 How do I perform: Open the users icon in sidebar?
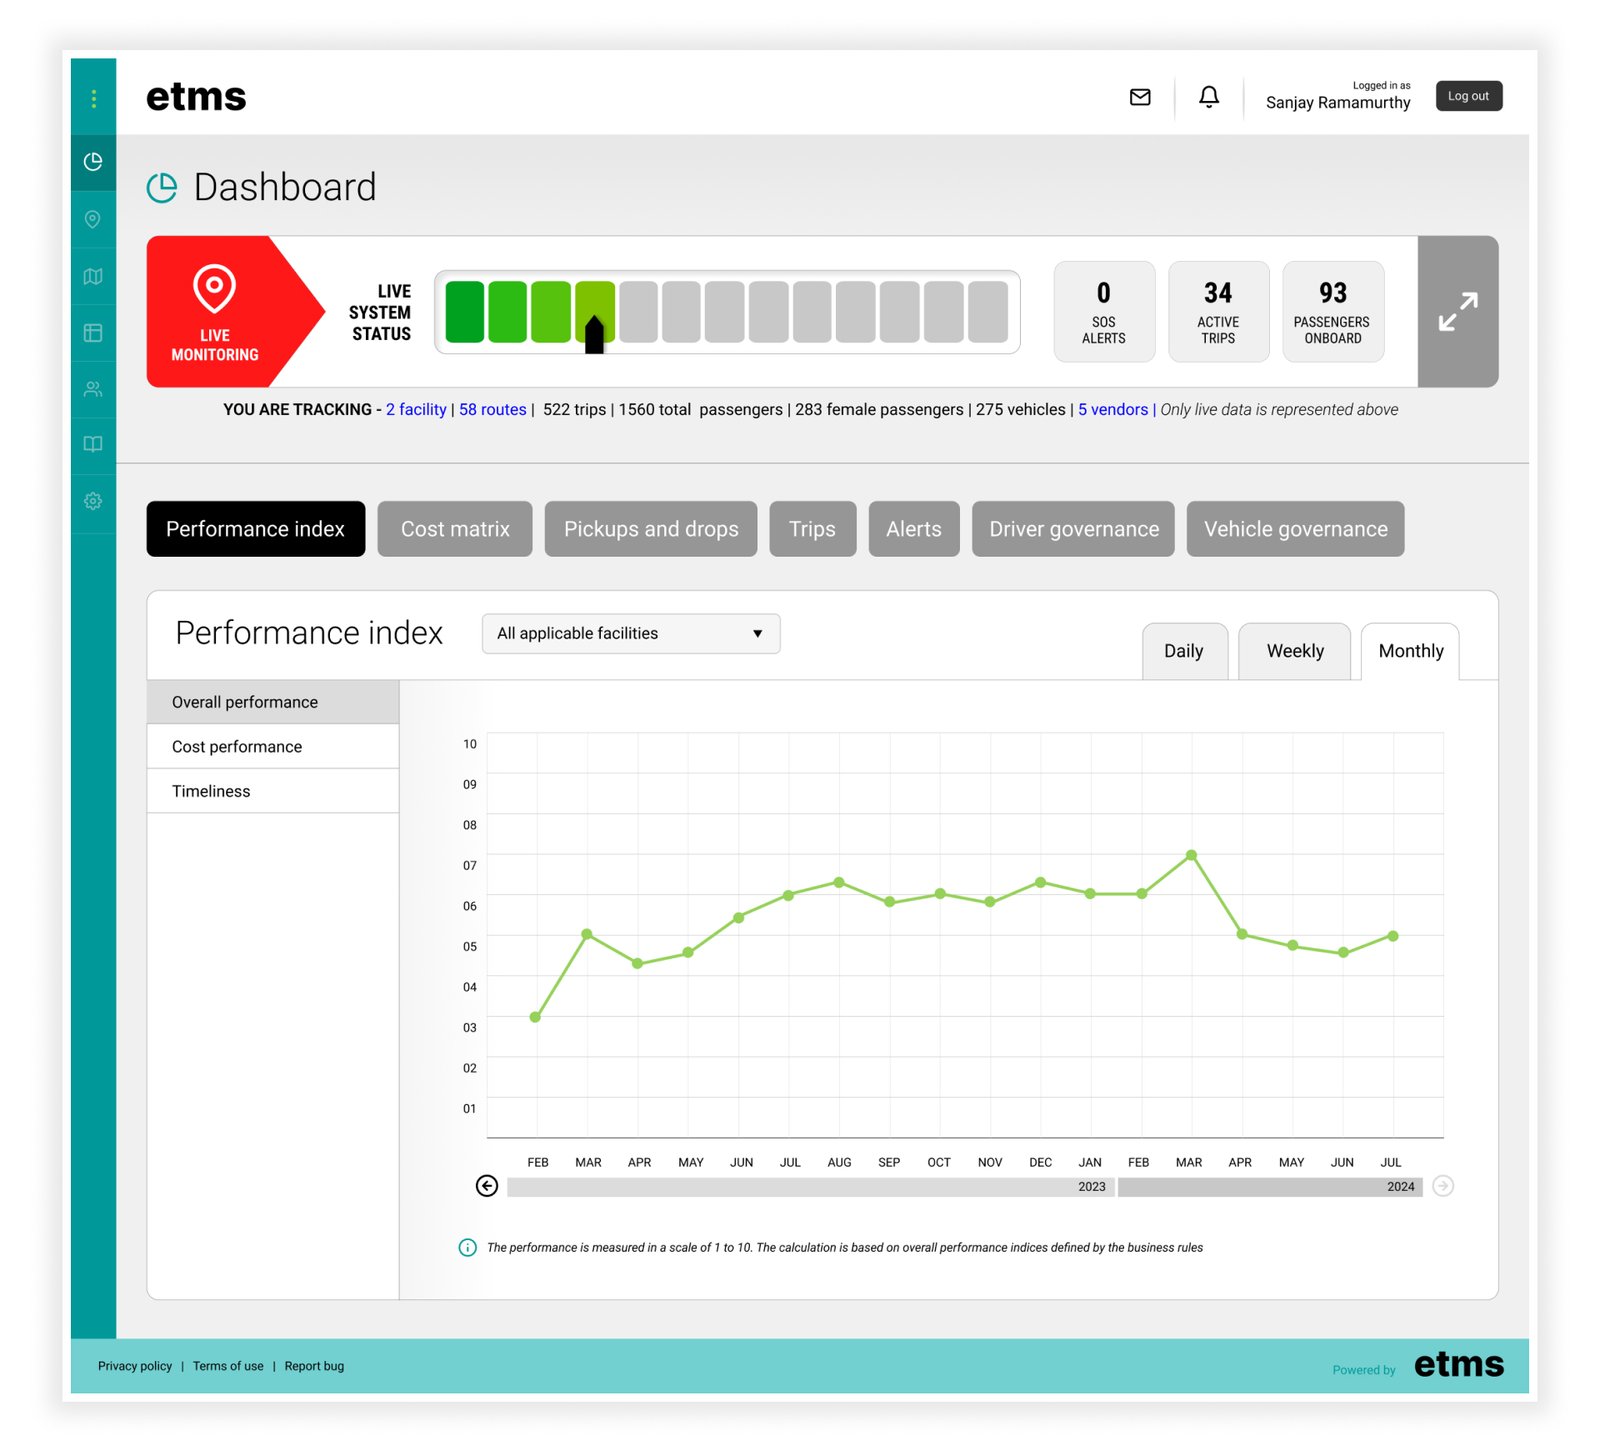(93, 389)
